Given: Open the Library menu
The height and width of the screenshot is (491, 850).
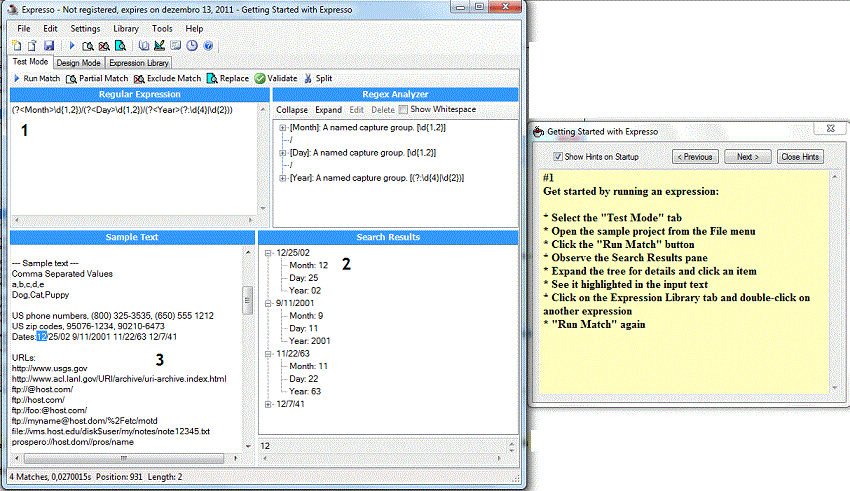Looking at the screenshot, I should tap(125, 29).
